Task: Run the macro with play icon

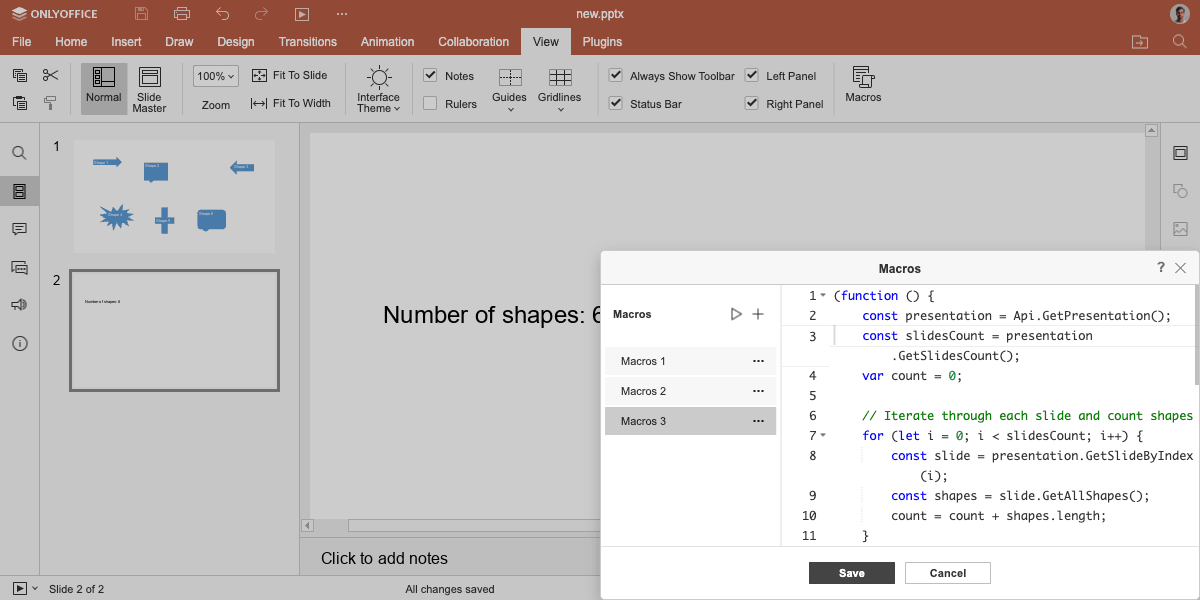Action: pyautogui.click(x=736, y=314)
